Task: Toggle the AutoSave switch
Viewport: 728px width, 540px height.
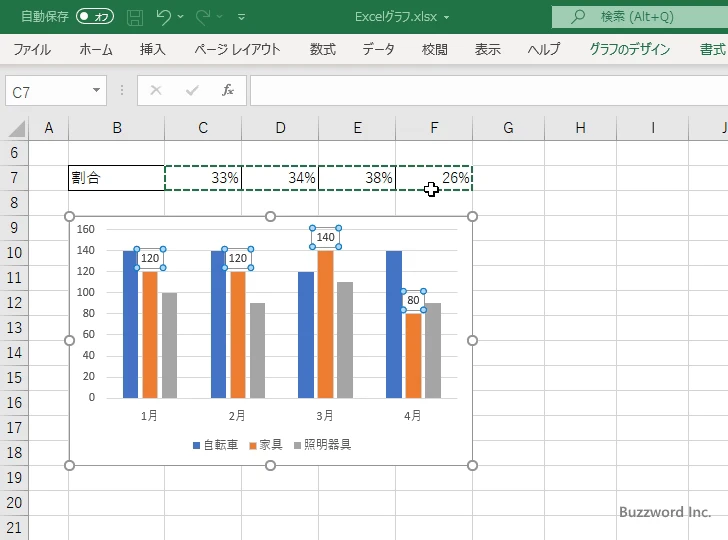Action: pyautogui.click(x=96, y=17)
